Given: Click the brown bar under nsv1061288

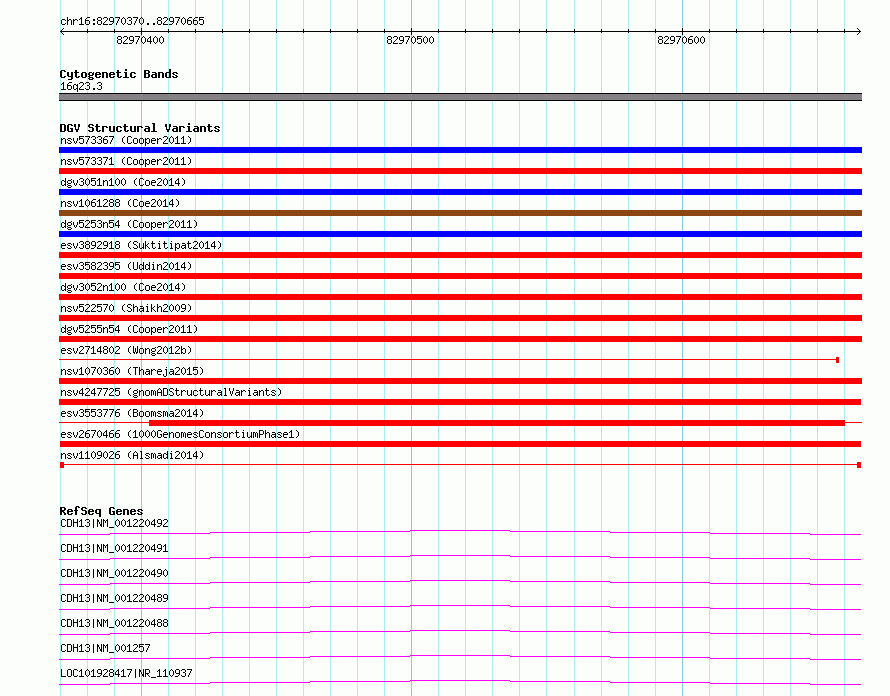Looking at the screenshot, I should tap(460, 213).
